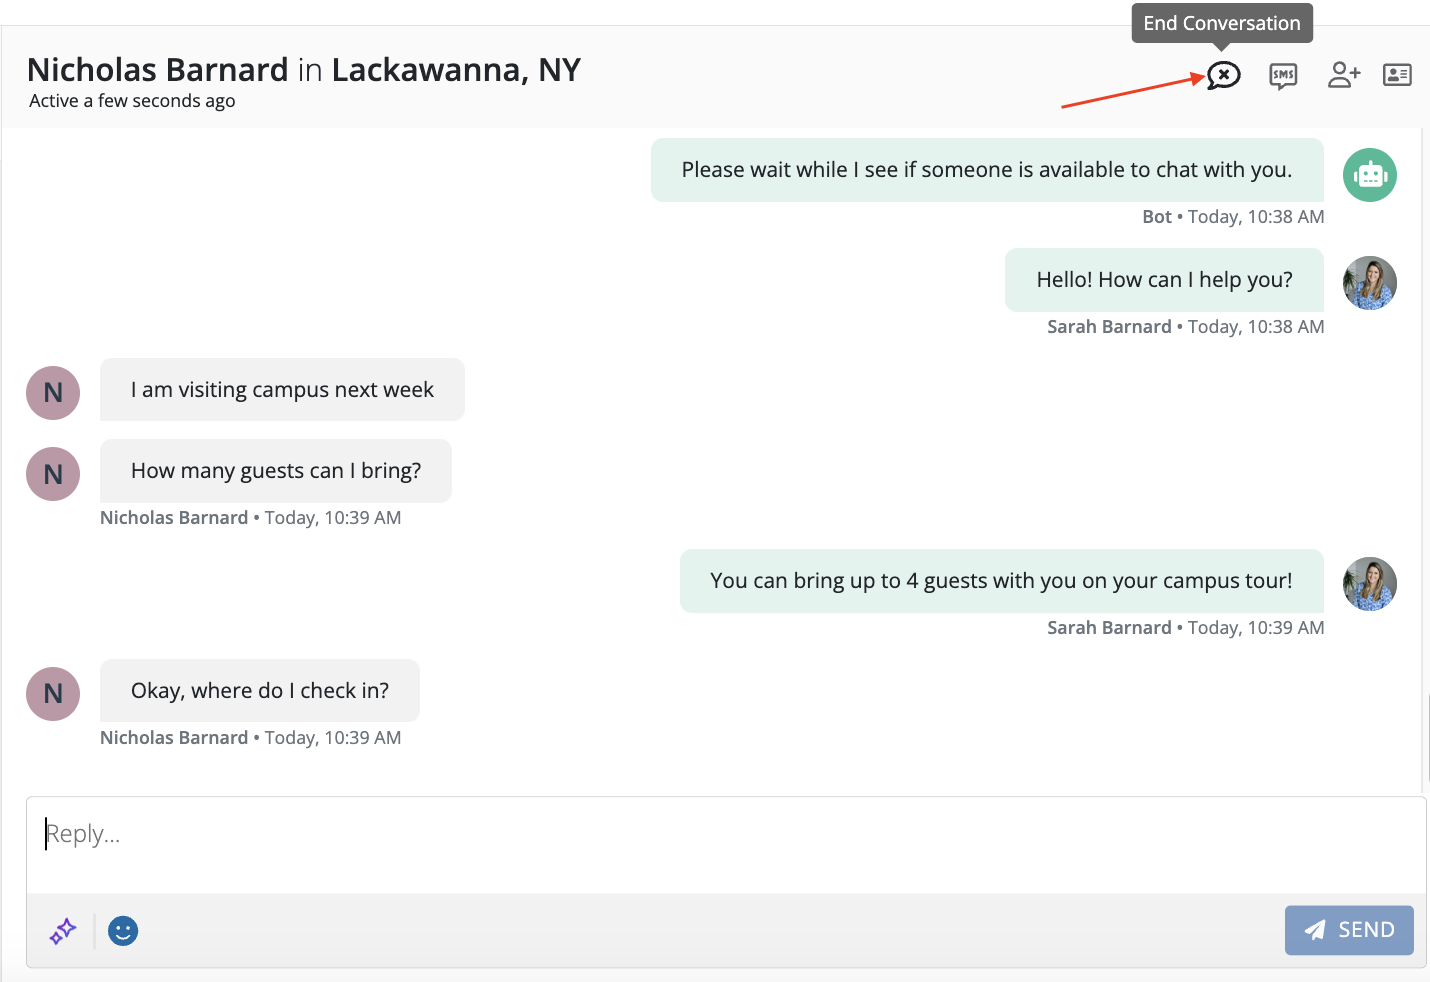The width and height of the screenshot is (1430, 982).
Task: Click Sarah Barnard's avatar beside the greeting
Action: click(x=1369, y=282)
